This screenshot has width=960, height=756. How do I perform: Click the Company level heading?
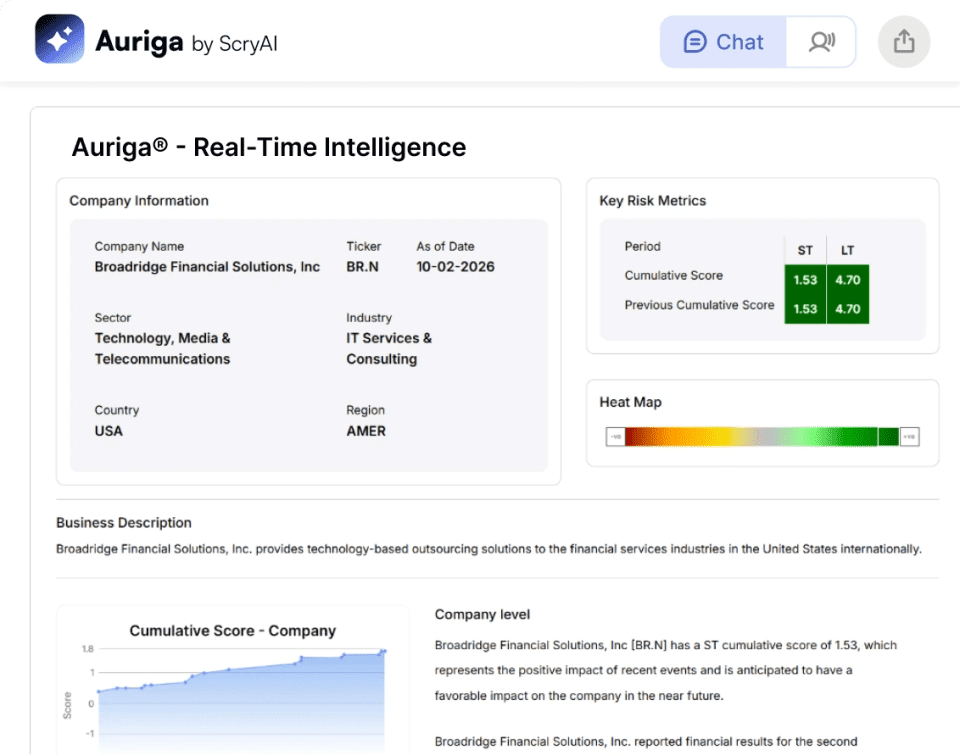pyautogui.click(x=482, y=615)
